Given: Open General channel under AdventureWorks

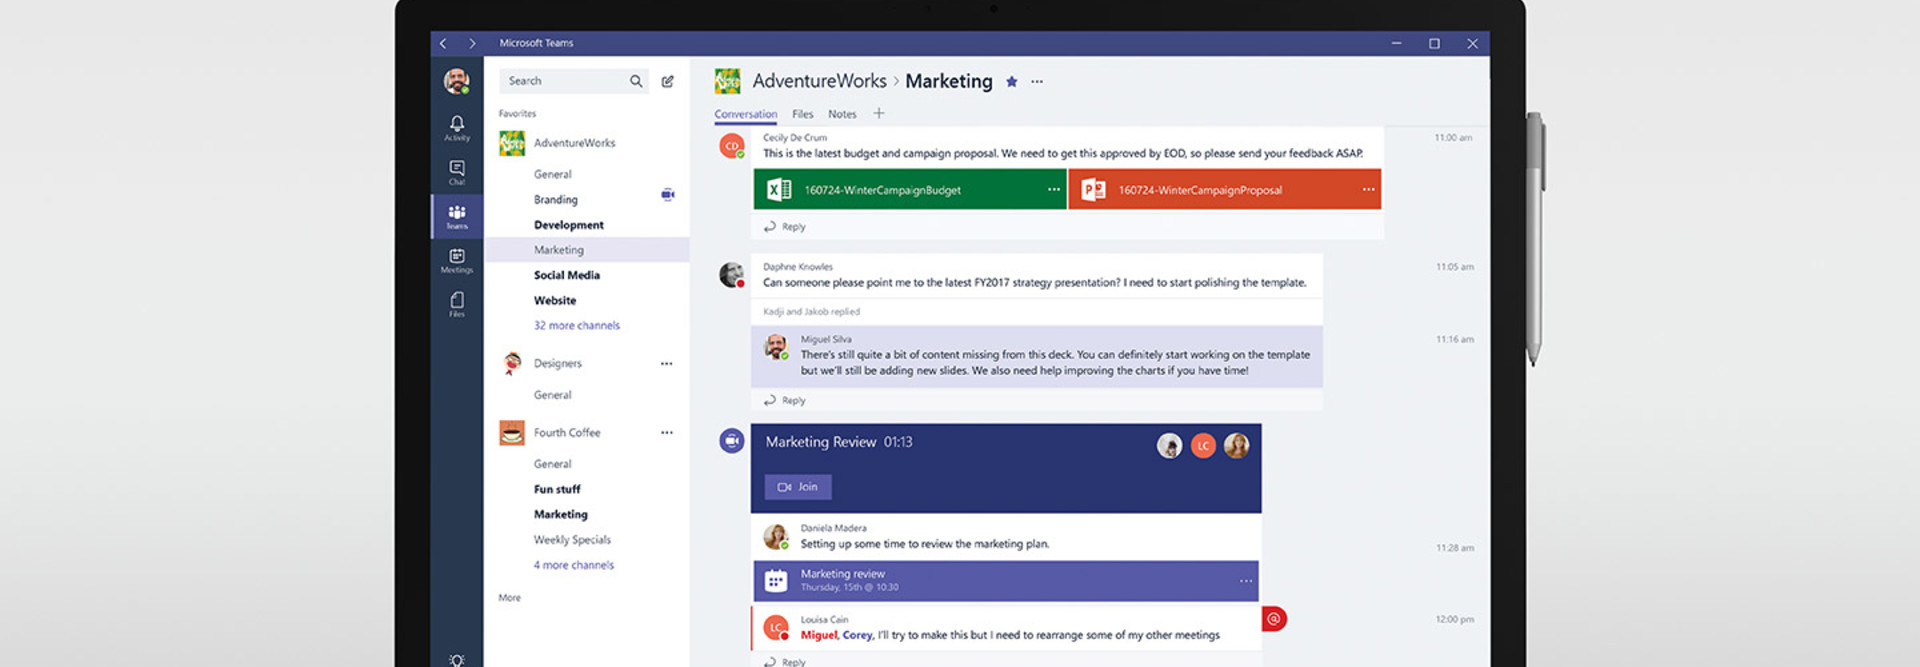Looking at the screenshot, I should point(553,174).
